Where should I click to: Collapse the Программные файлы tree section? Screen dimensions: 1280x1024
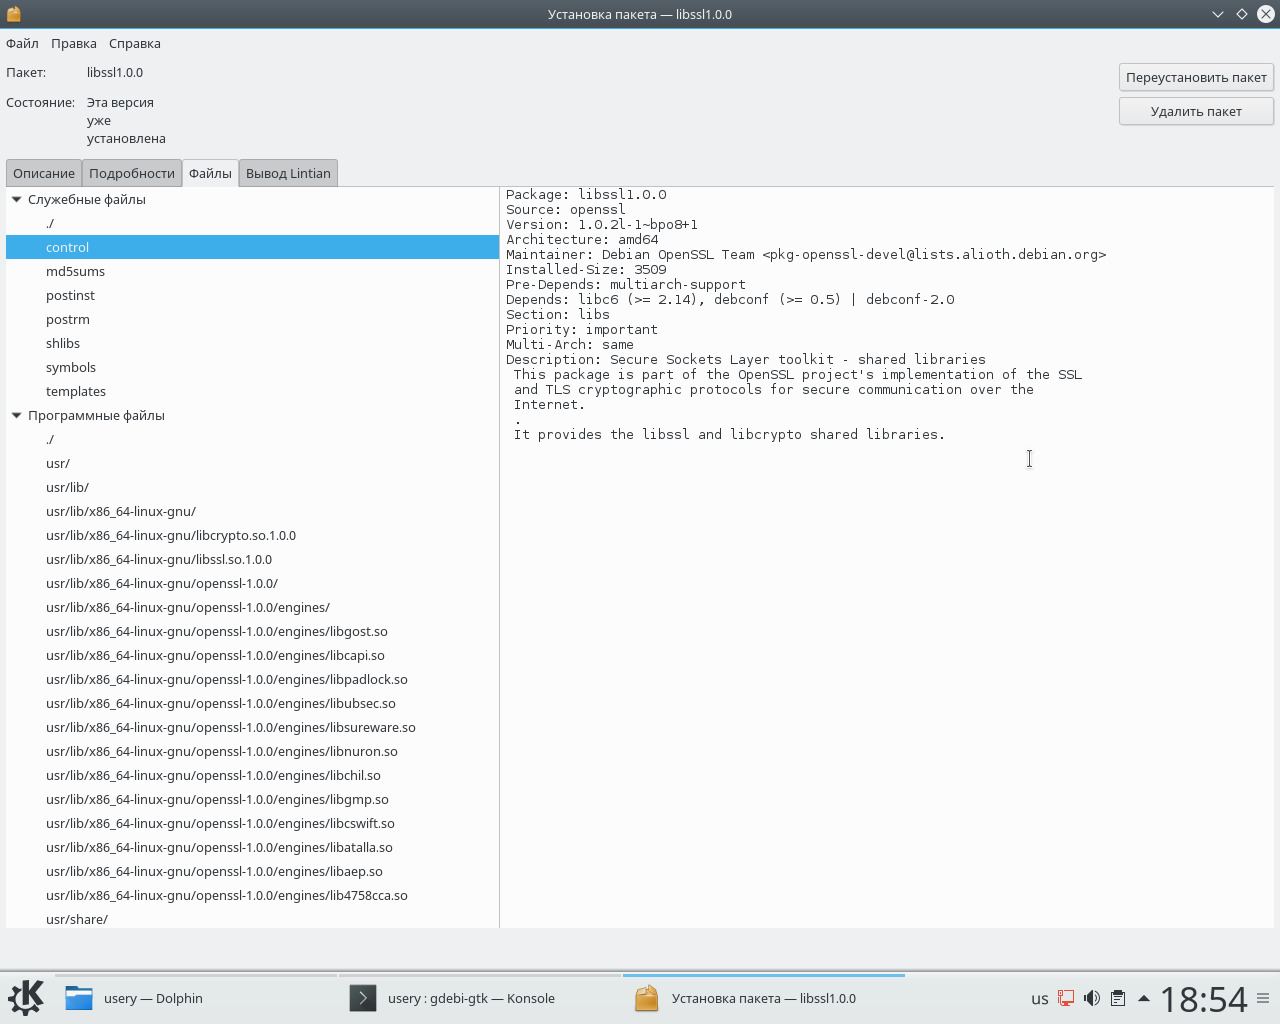click(16, 415)
